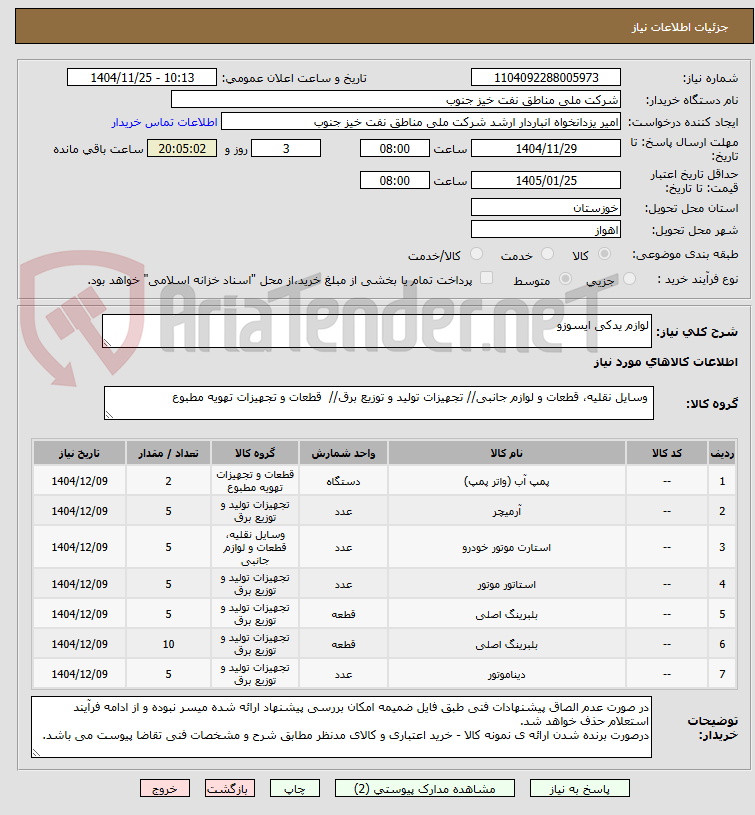Click the buyer organization name field
755x815 pixels.
point(395,100)
